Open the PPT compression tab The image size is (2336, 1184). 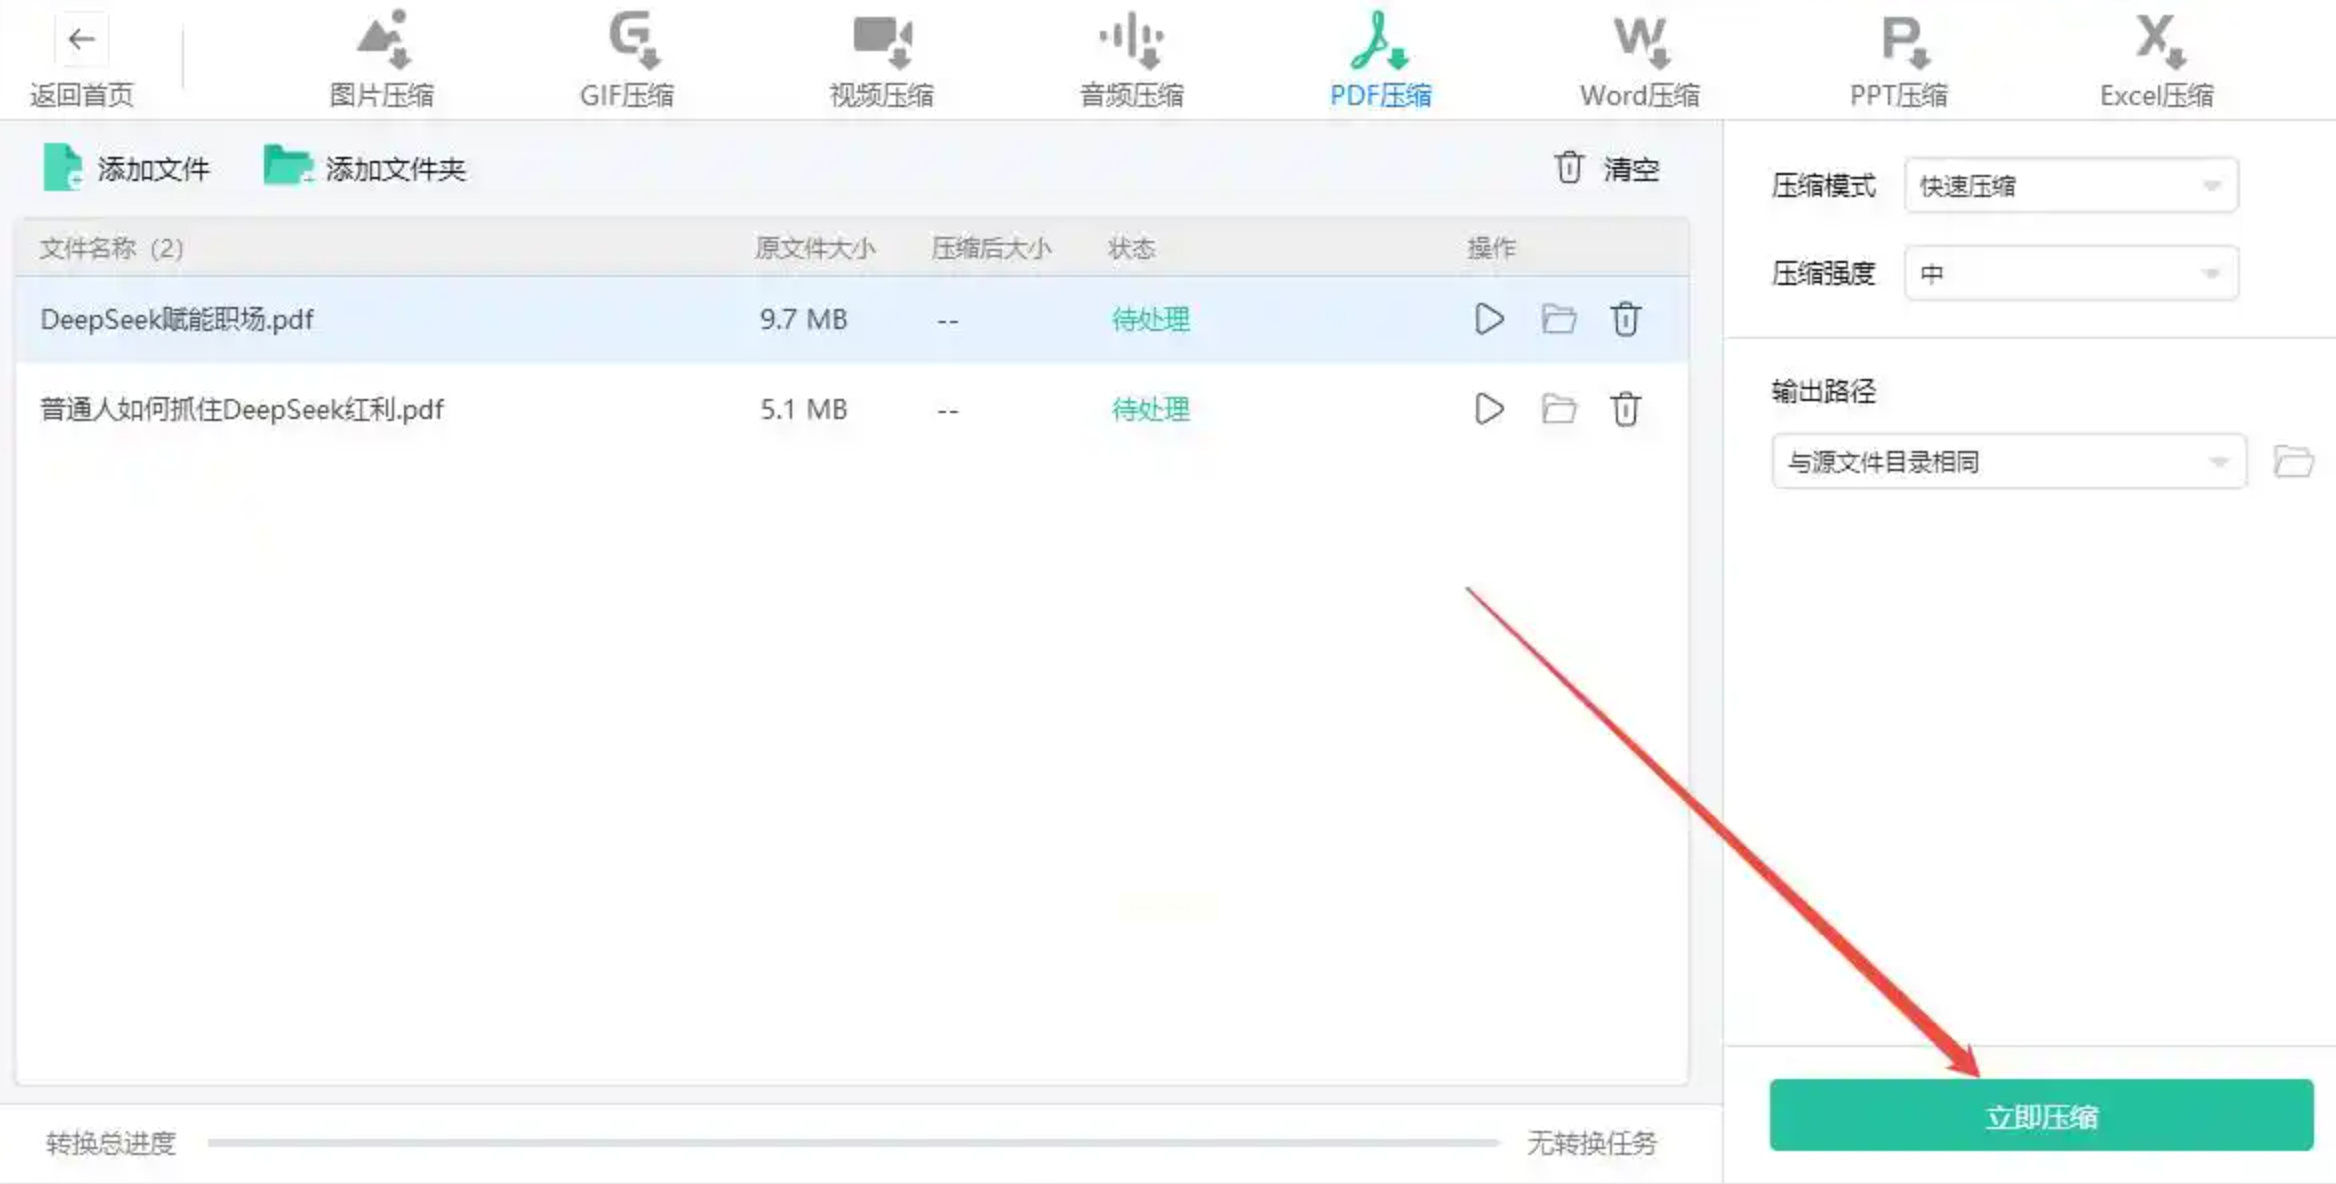point(1898,60)
